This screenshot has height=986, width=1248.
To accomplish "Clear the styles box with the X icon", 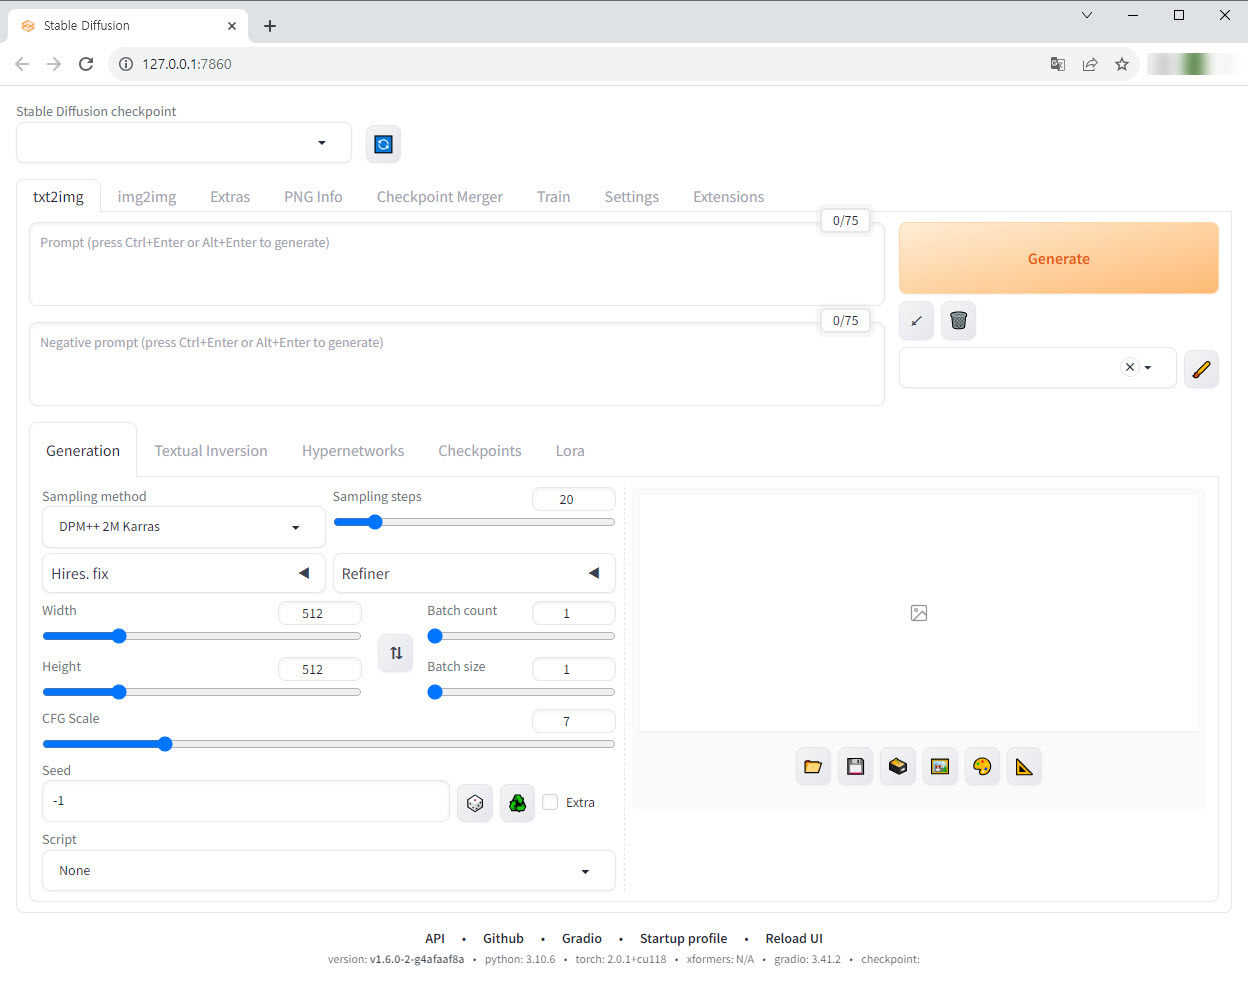I will (x=1130, y=367).
